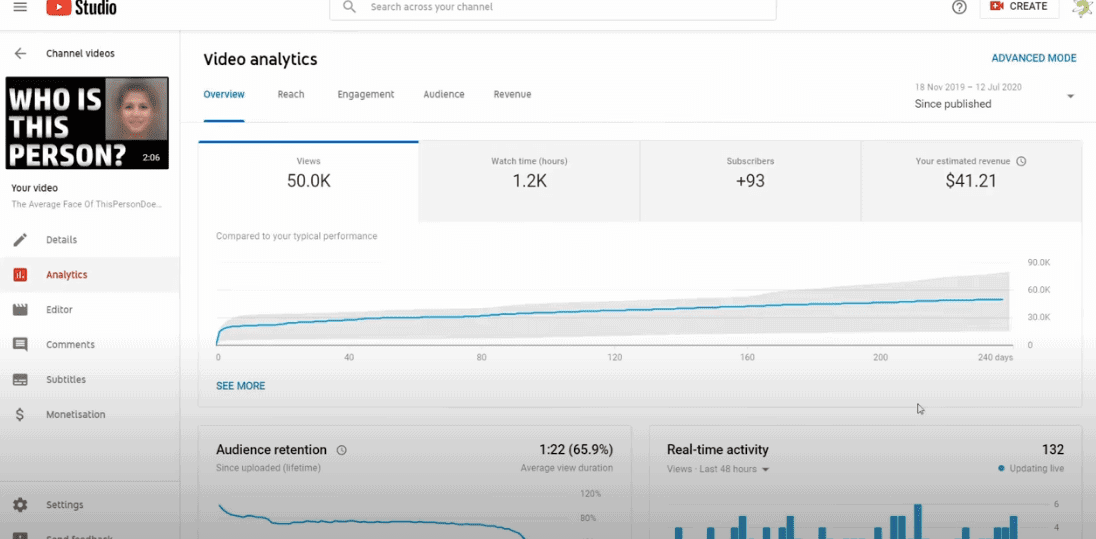The height and width of the screenshot is (539, 1096).
Task: Click the 1:22 (65.9%) average view duration
Action: pos(576,450)
